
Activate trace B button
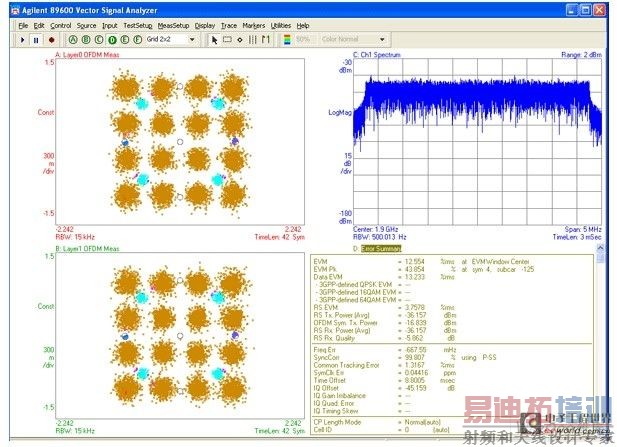(x=86, y=40)
